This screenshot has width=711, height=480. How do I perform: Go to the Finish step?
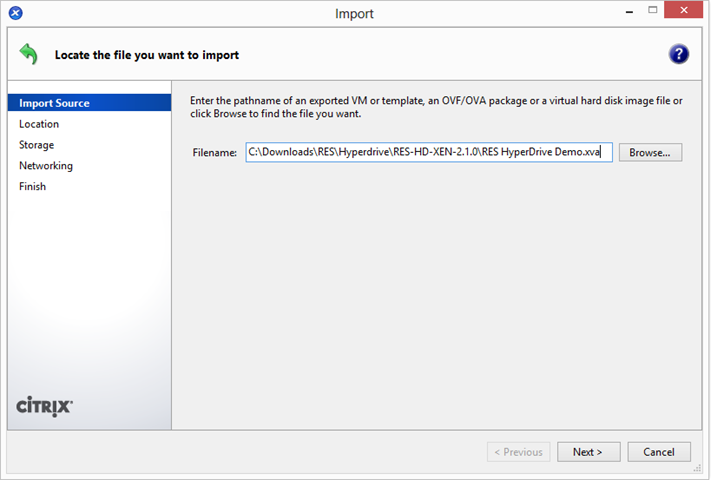32,186
